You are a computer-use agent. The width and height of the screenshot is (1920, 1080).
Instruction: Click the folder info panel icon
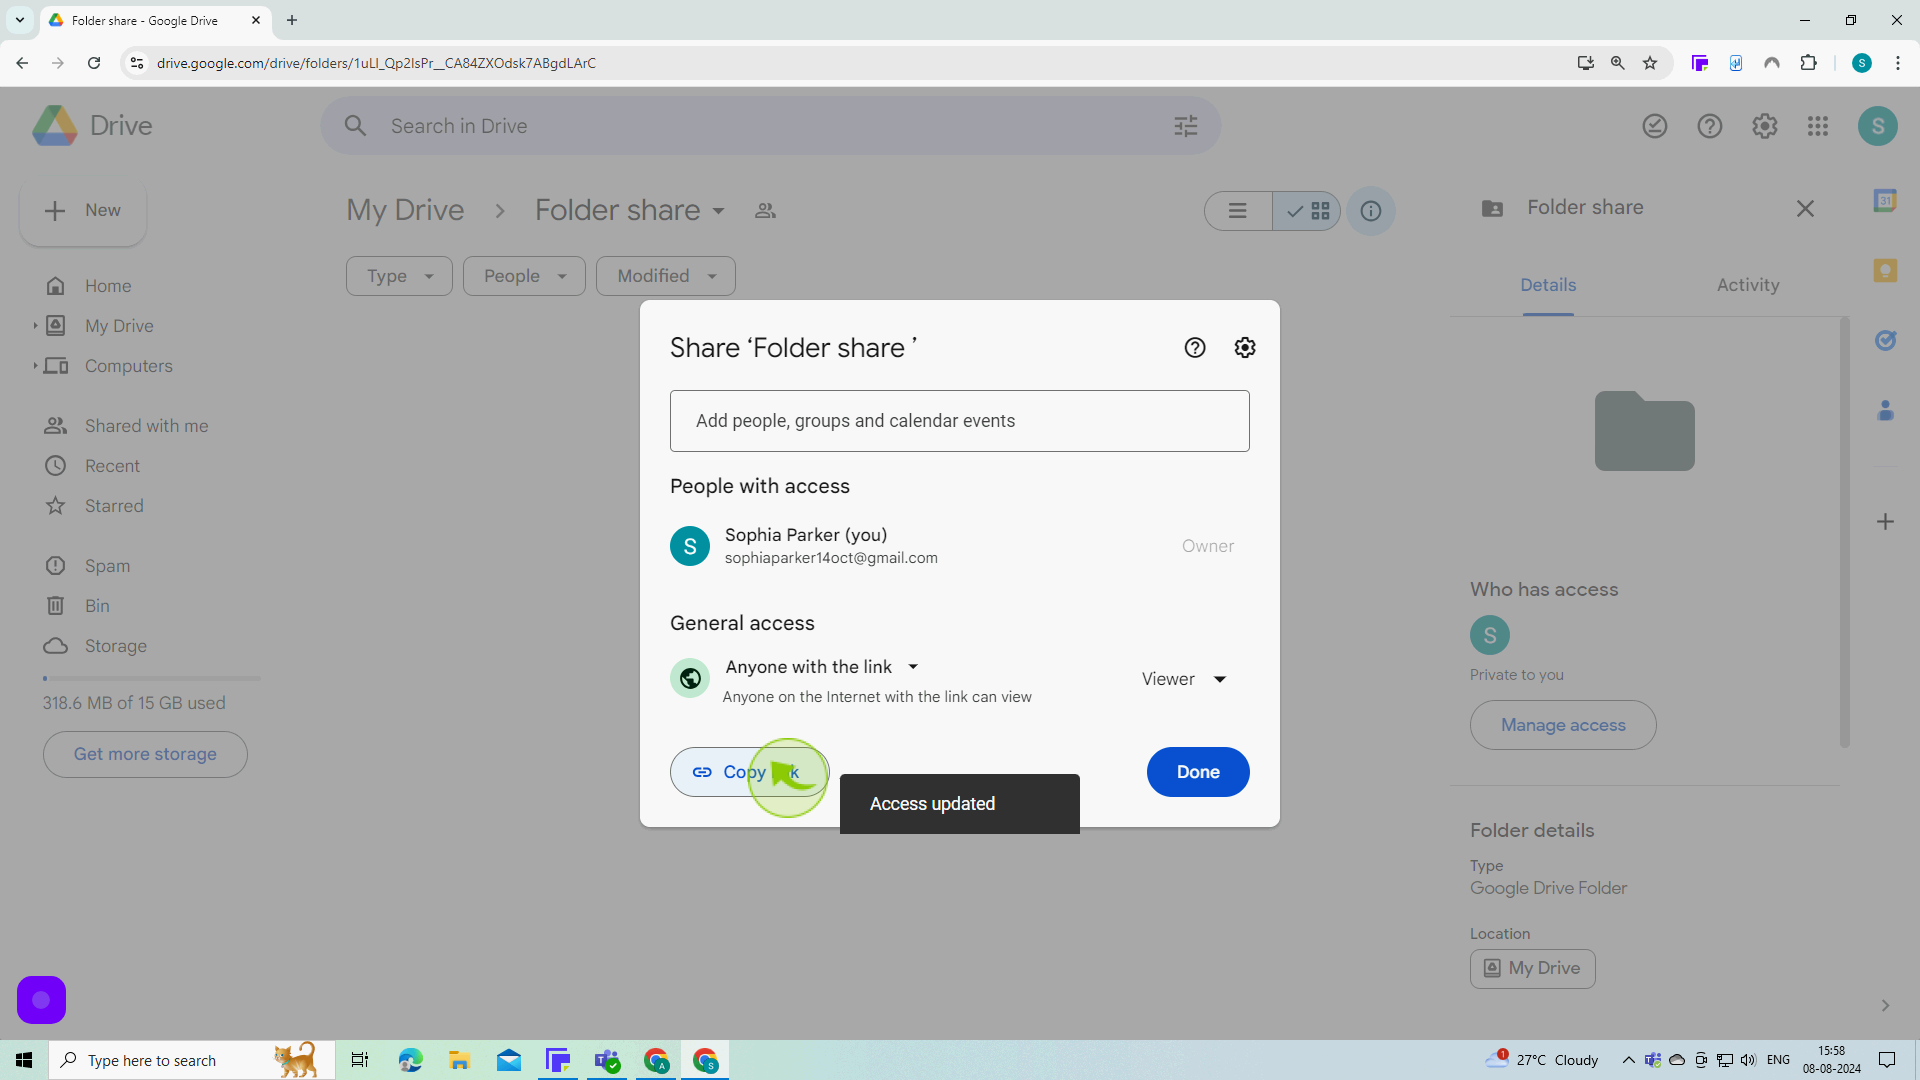[1371, 211]
